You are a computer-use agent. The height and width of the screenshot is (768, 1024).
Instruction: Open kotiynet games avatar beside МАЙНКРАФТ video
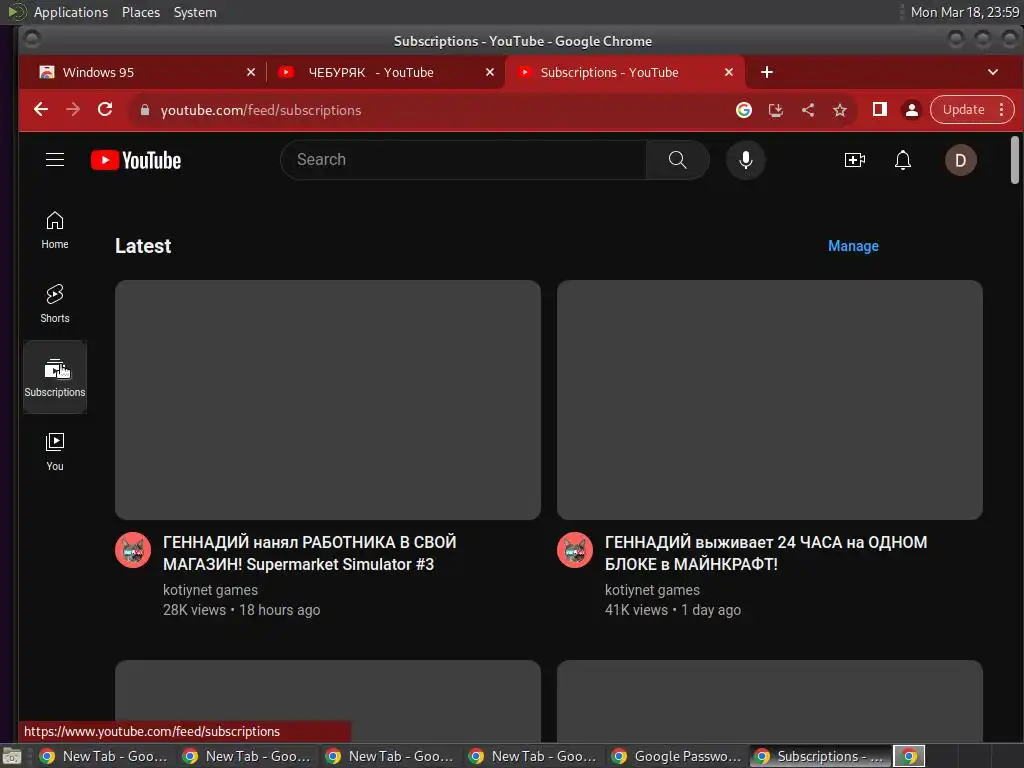[575, 550]
